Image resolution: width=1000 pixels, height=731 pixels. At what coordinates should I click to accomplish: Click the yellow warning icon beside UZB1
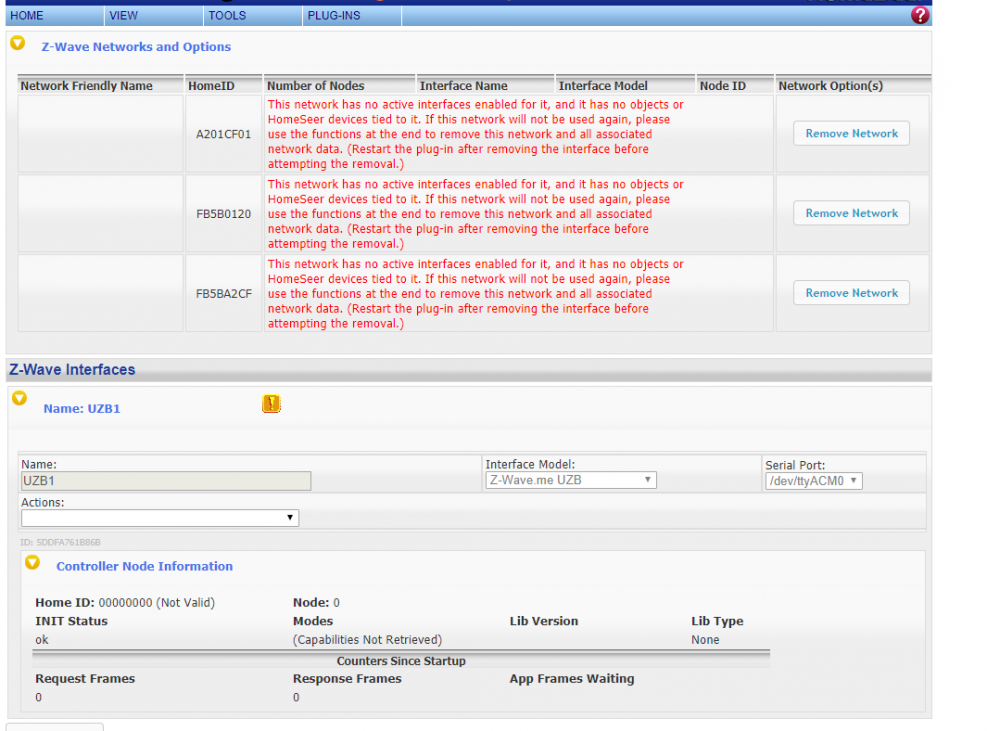click(x=271, y=404)
